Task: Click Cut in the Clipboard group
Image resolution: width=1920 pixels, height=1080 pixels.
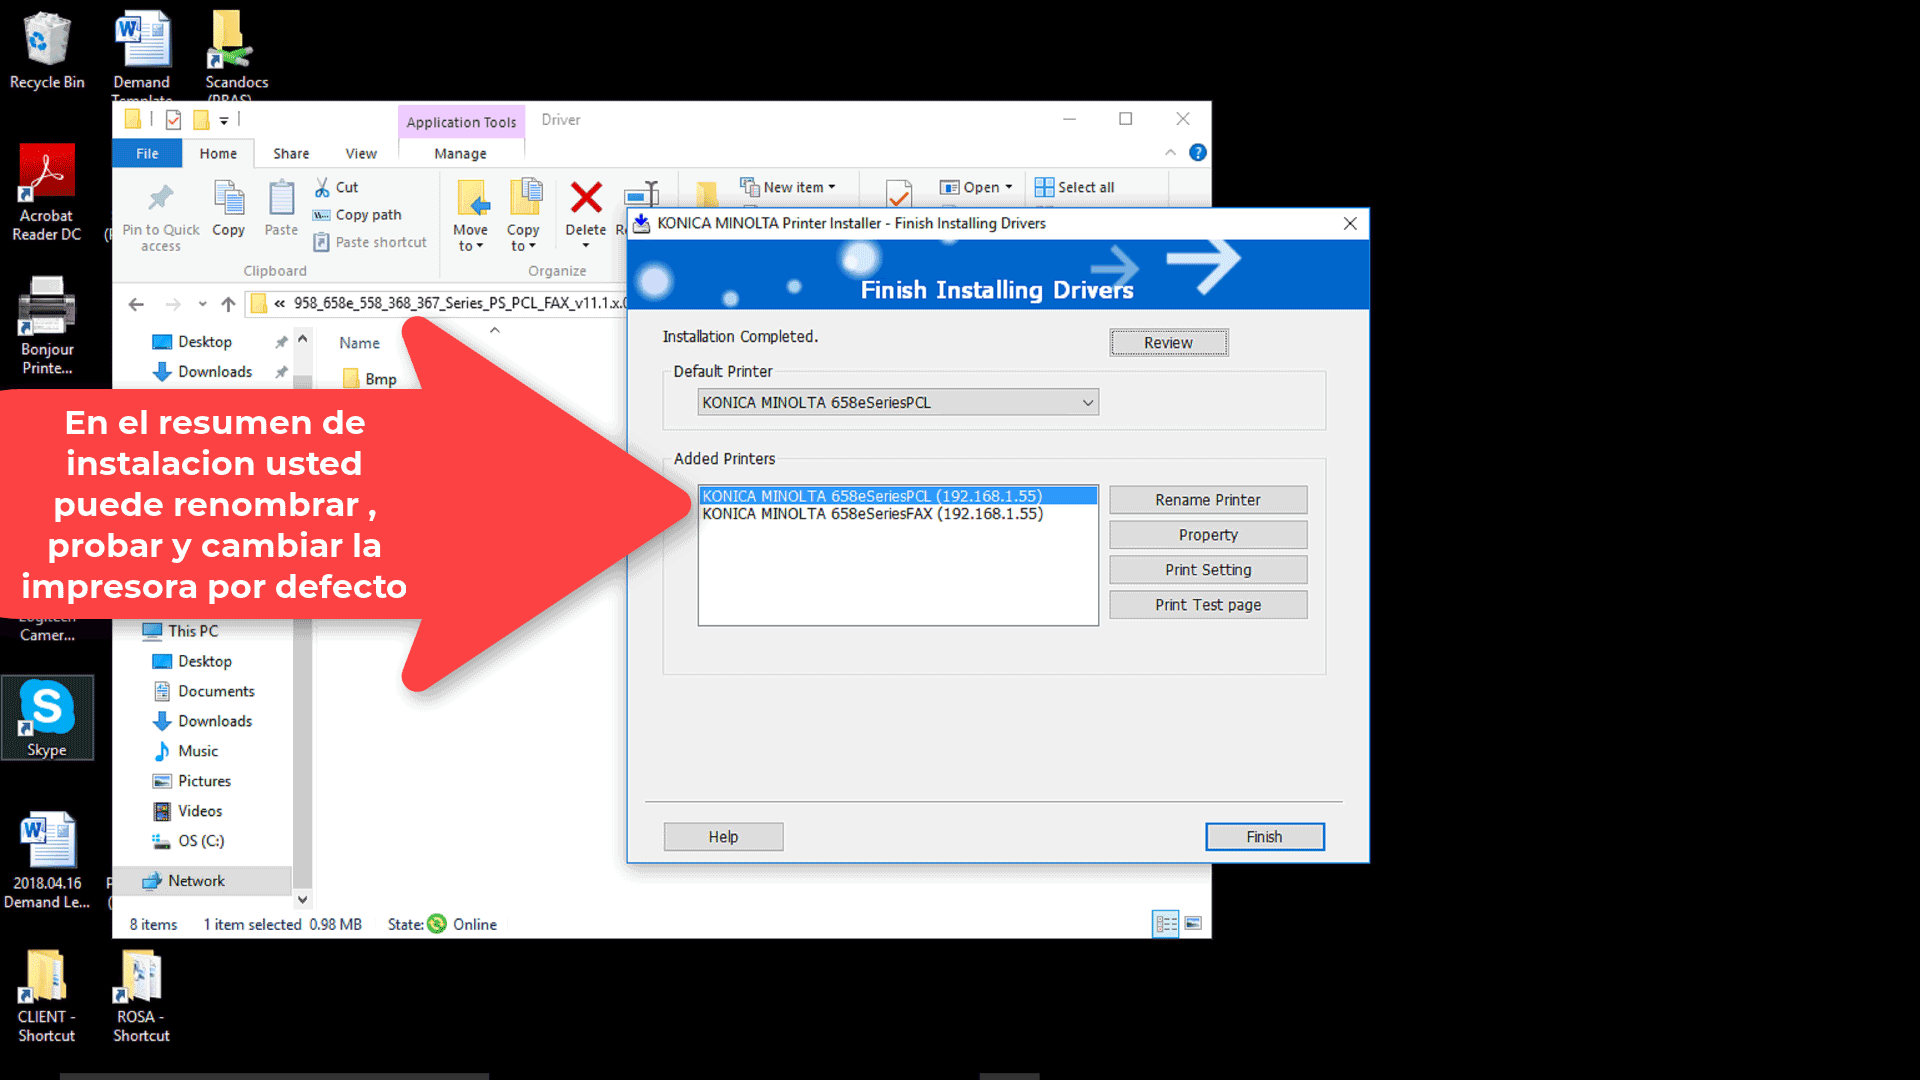Action: (x=336, y=187)
